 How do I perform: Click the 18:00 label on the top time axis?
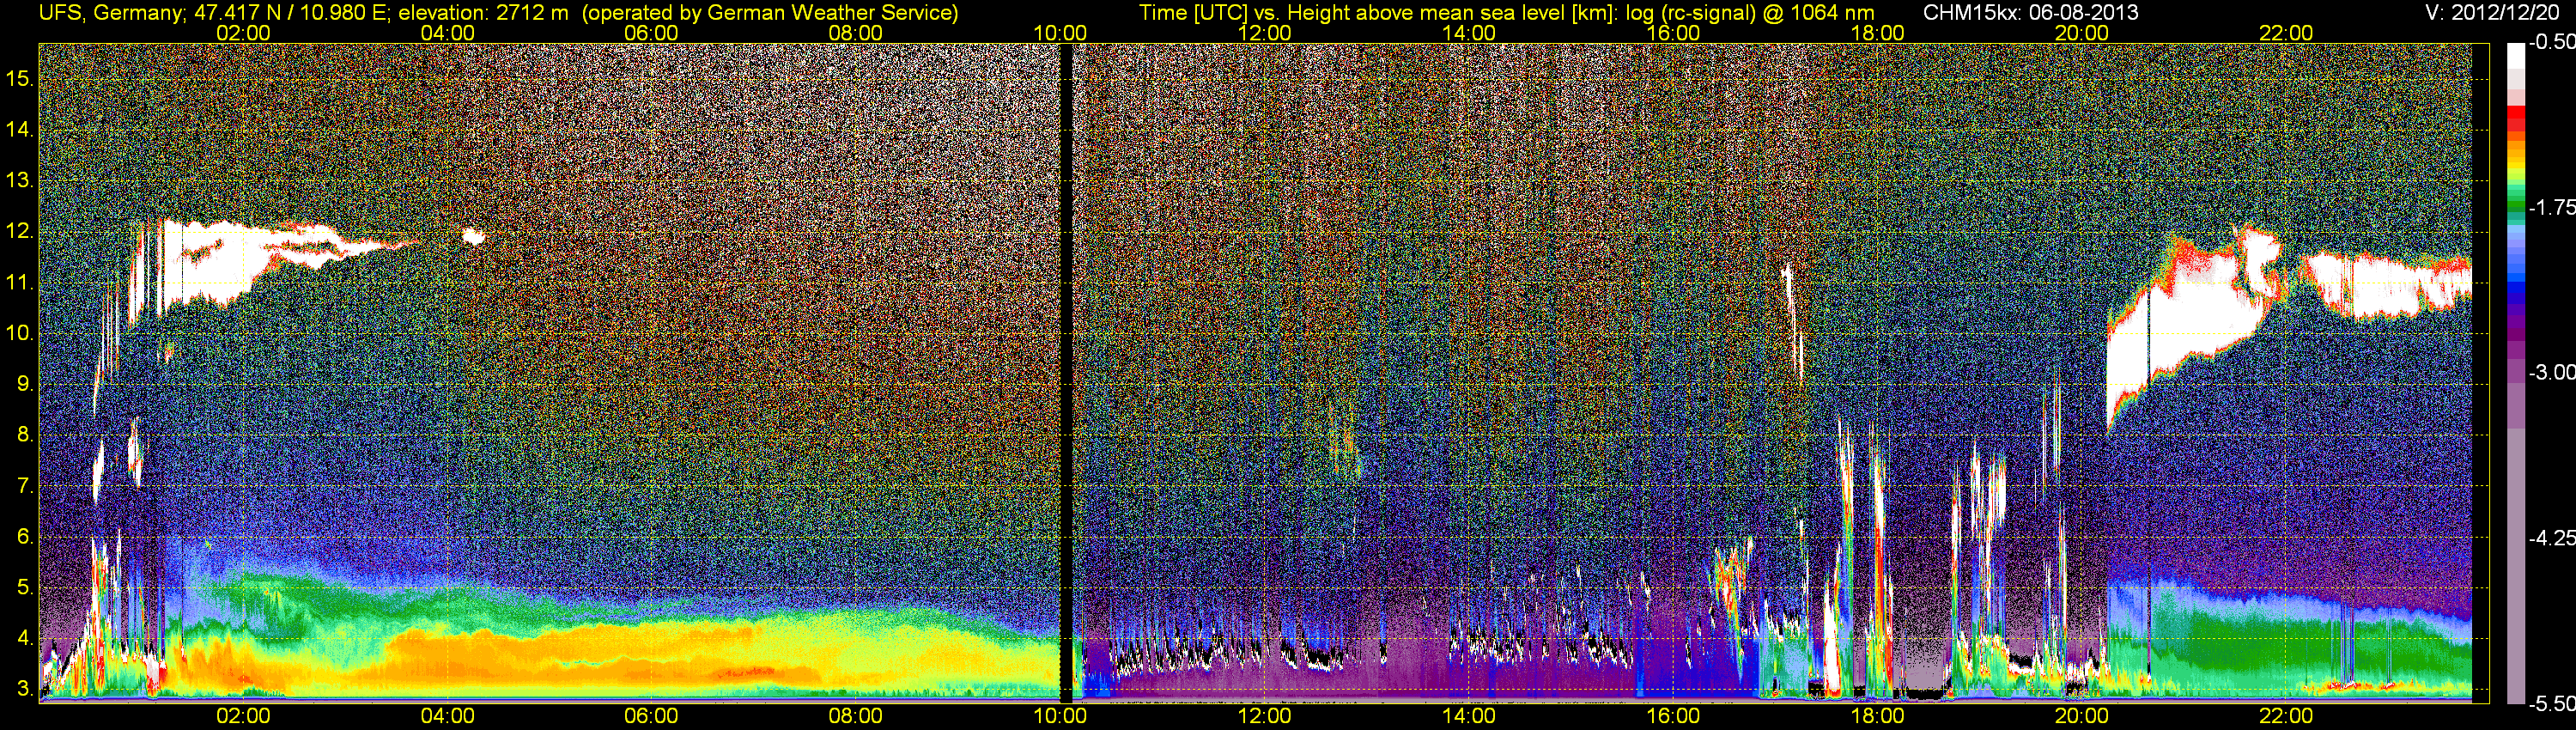[1877, 33]
